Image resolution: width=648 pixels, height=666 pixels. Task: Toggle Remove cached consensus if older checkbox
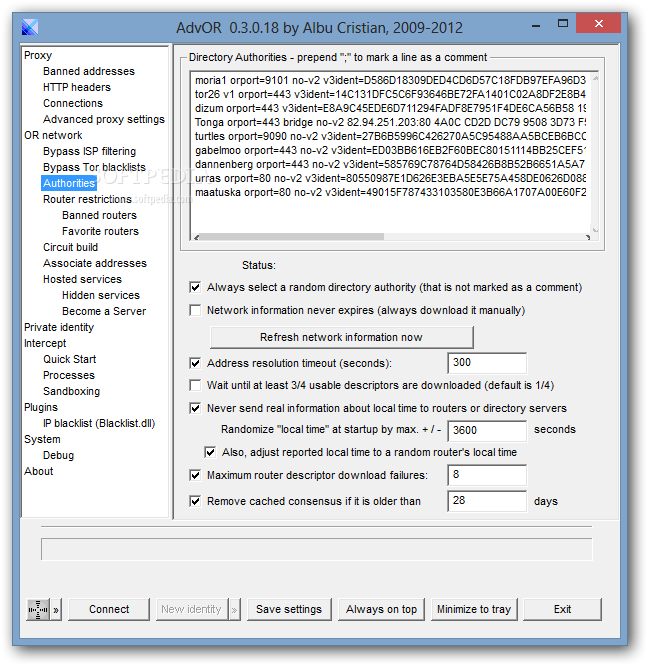[x=195, y=502]
